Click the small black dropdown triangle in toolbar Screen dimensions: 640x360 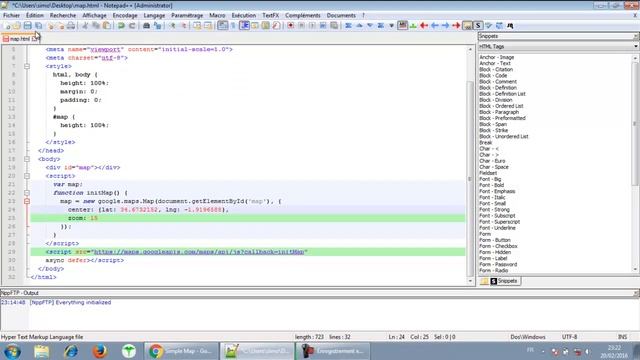coord(391,26)
